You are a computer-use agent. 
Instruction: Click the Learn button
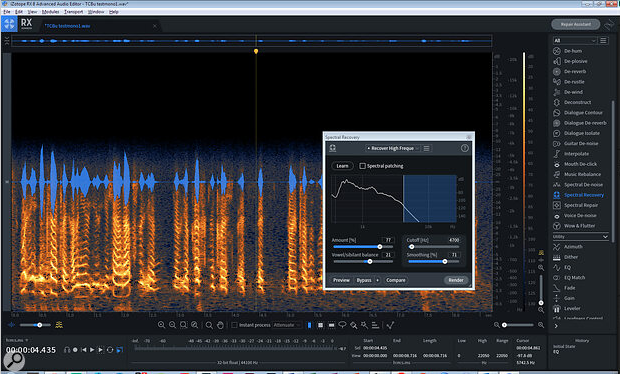(x=342, y=166)
